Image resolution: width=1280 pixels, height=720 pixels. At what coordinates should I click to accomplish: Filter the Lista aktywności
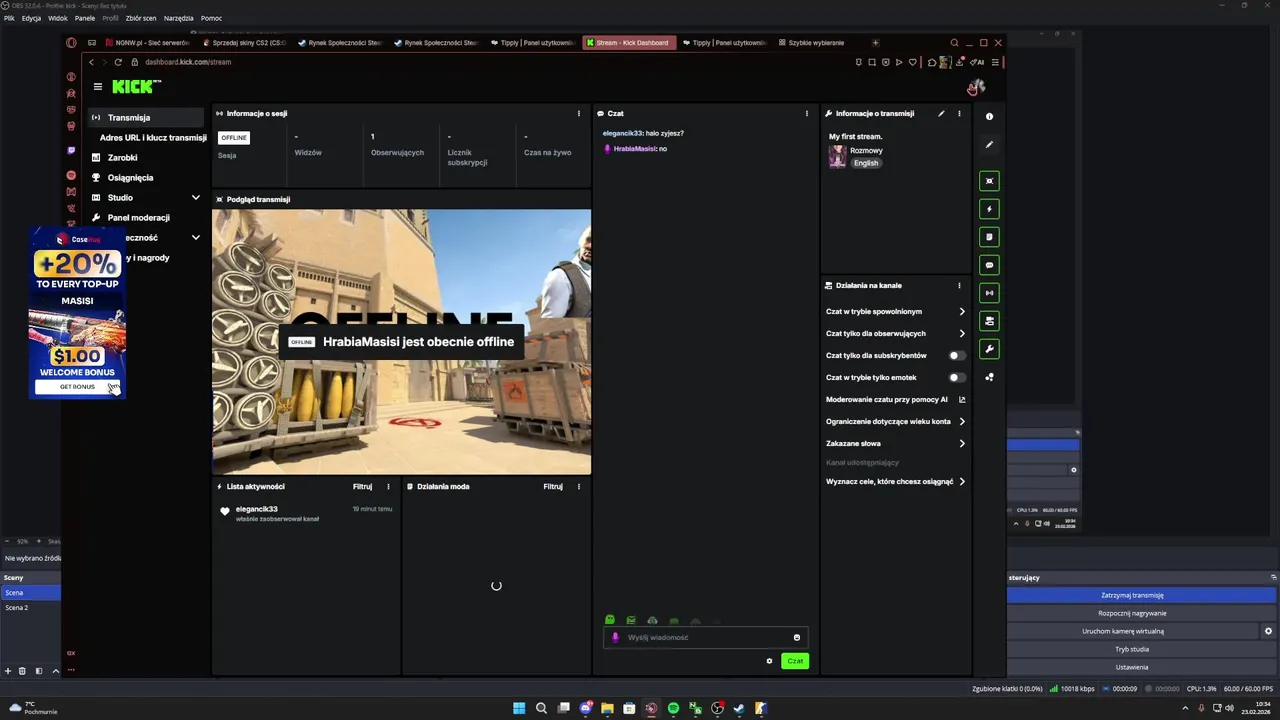pyautogui.click(x=362, y=487)
